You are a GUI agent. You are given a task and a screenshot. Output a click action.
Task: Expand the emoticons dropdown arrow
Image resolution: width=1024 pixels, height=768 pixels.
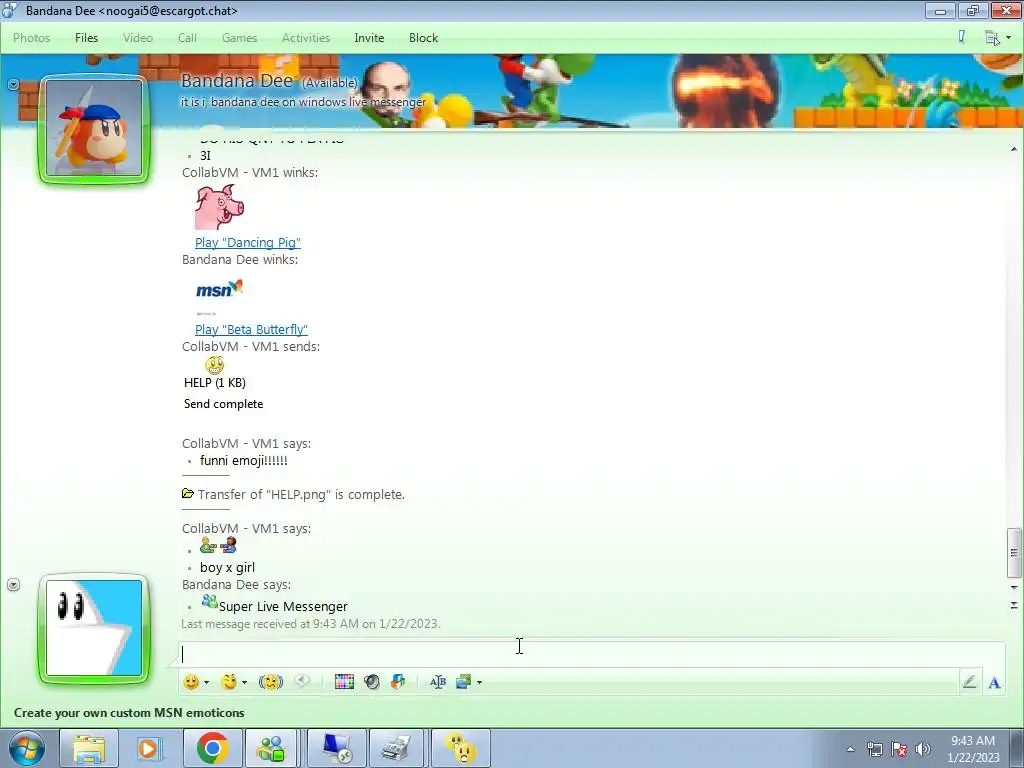[206, 682]
